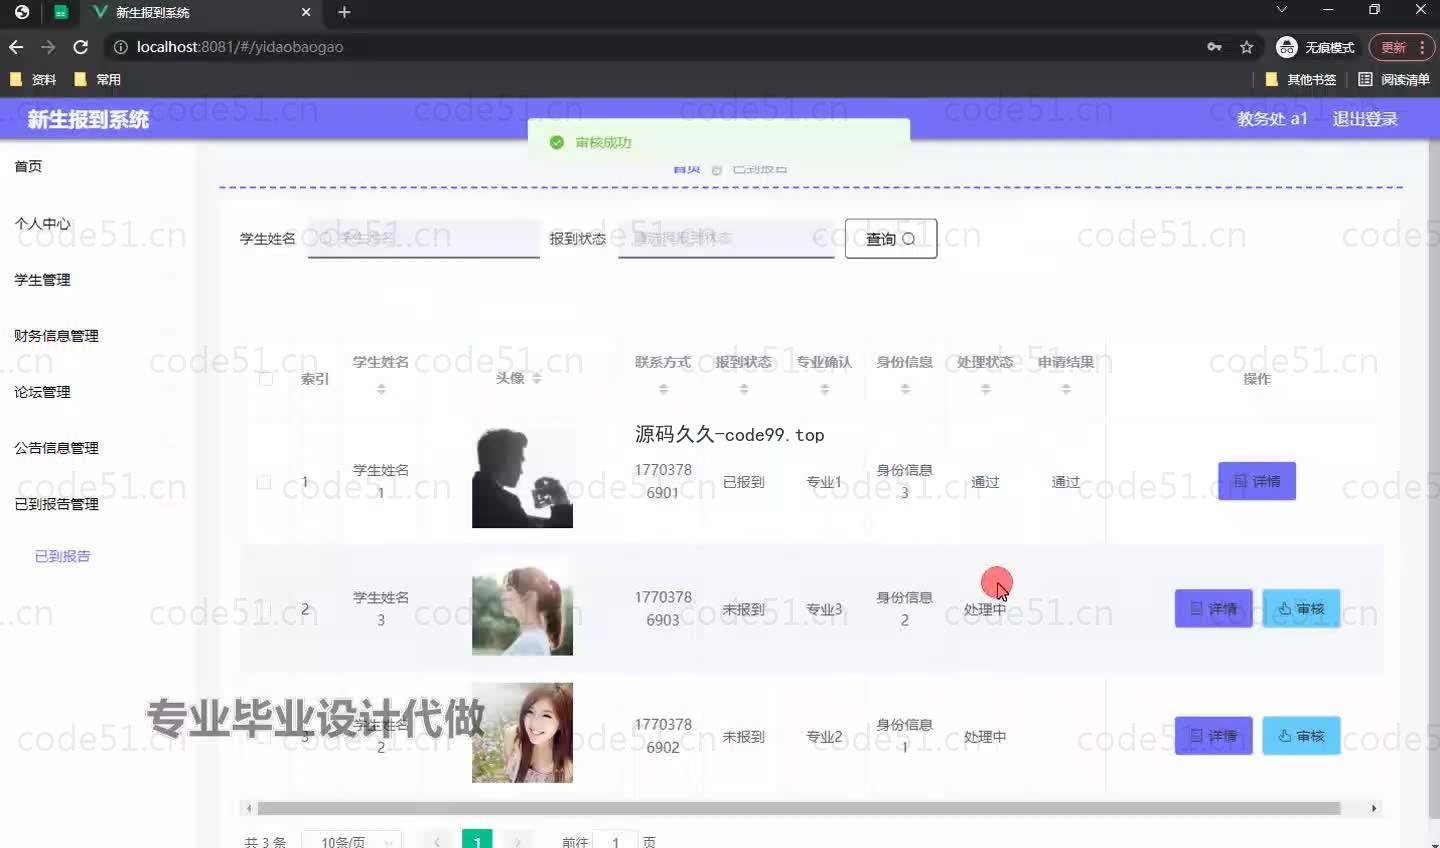The width and height of the screenshot is (1440, 848).
Task: Open the 资料 bookmark folder
Action: (x=33, y=79)
